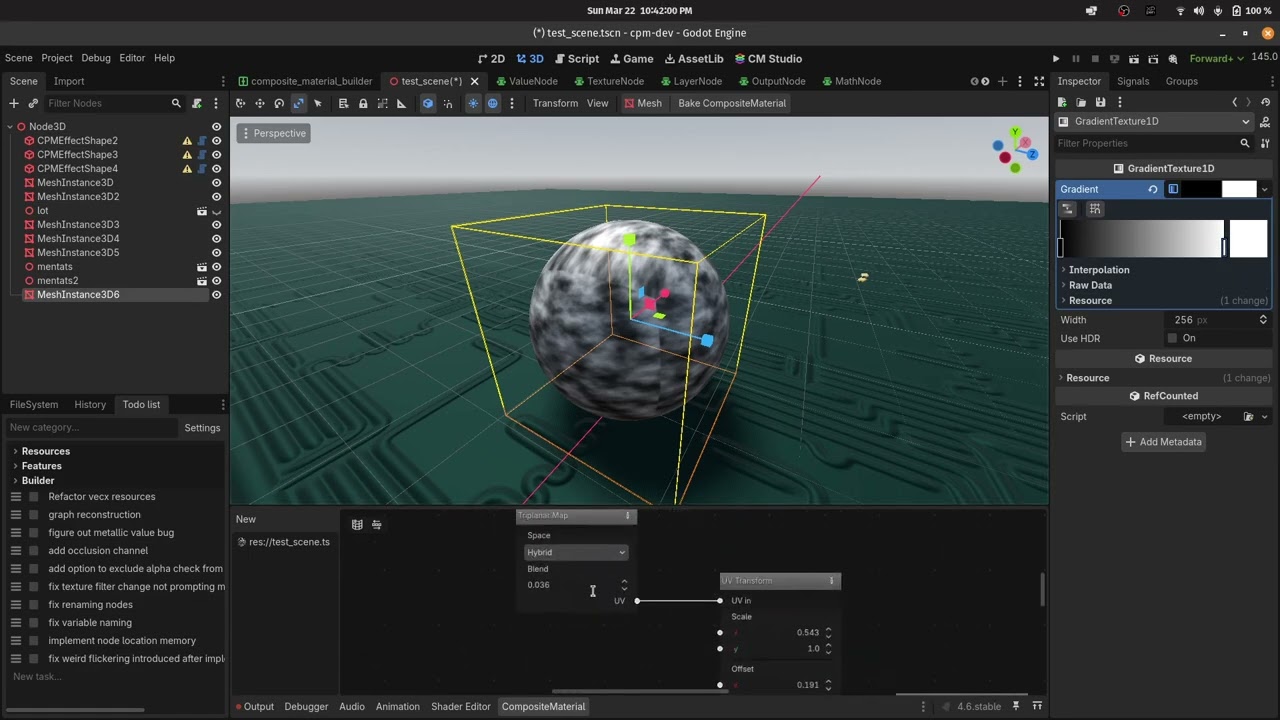Switch to the AssetLib workspace
The image size is (1280, 720).
click(x=694, y=59)
